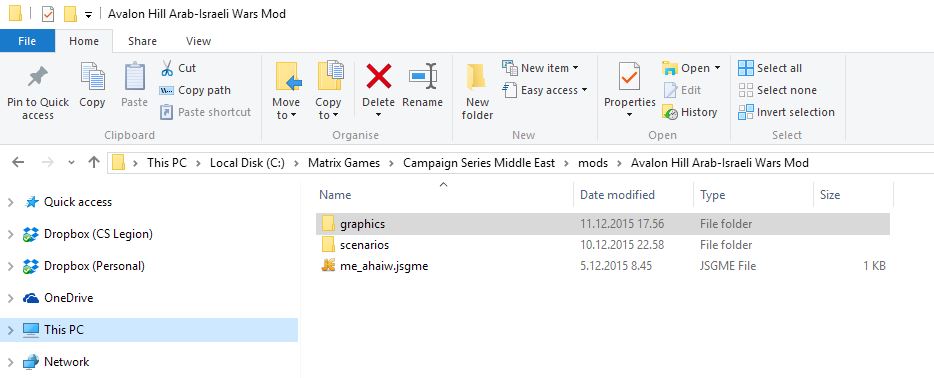Click Avalon Hill Arab-Israeli Wars Mod breadcrumb
The width and height of the screenshot is (934, 378).
pyautogui.click(x=720, y=163)
